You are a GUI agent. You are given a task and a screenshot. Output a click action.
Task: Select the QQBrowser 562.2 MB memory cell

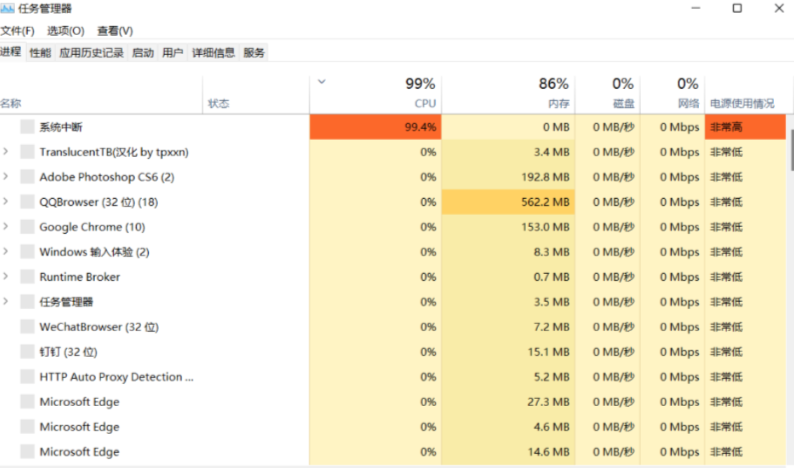pyautogui.click(x=508, y=202)
